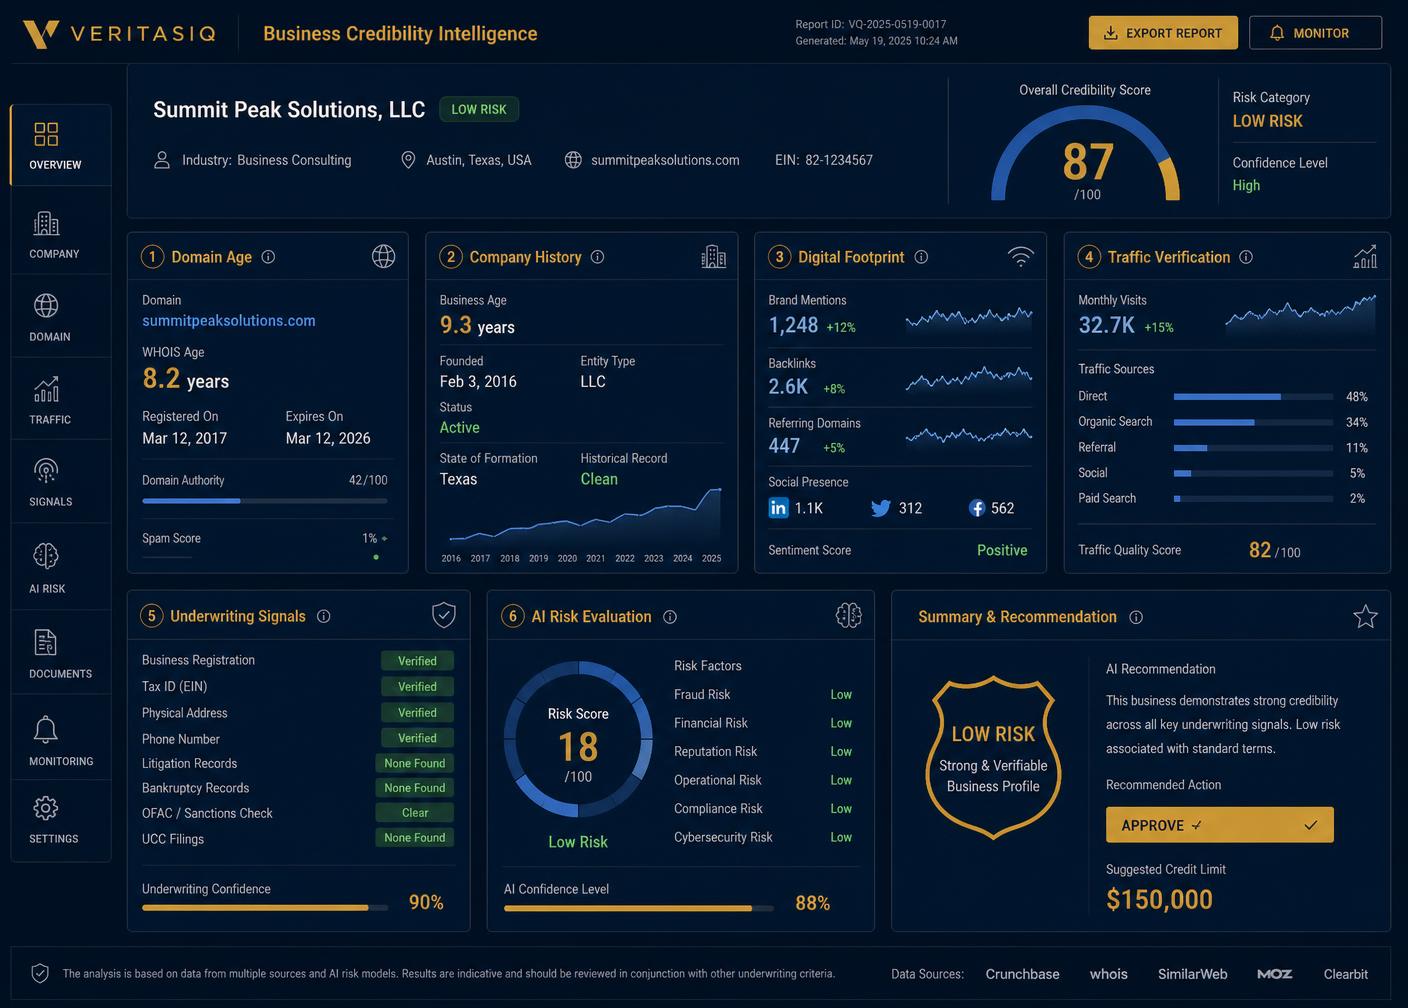The height and width of the screenshot is (1008, 1408).
Task: Click the Export Report button
Action: coord(1163,33)
